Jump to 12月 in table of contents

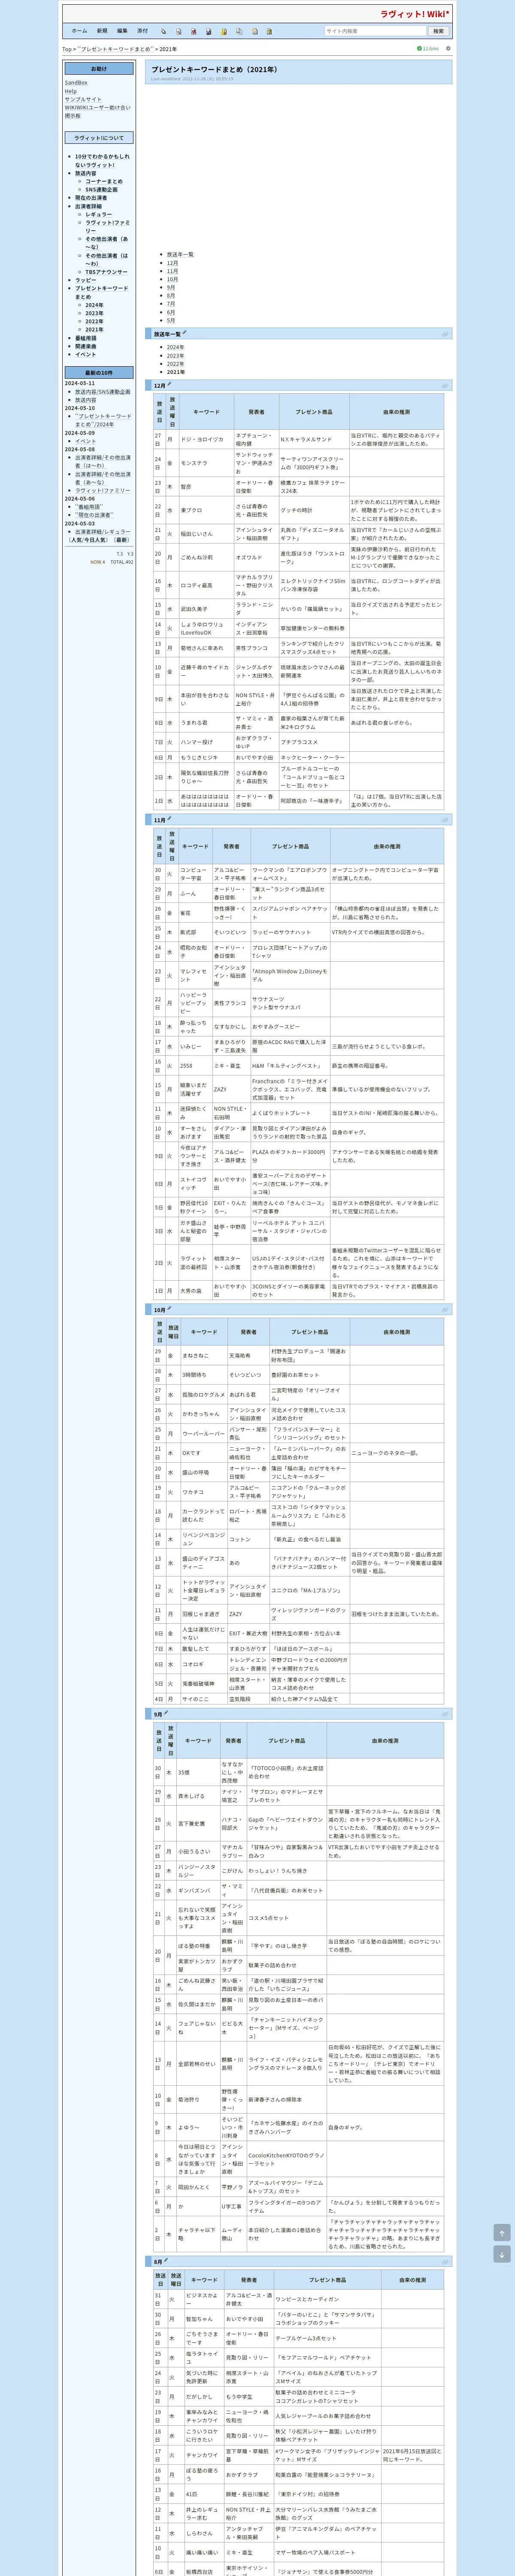click(x=173, y=263)
